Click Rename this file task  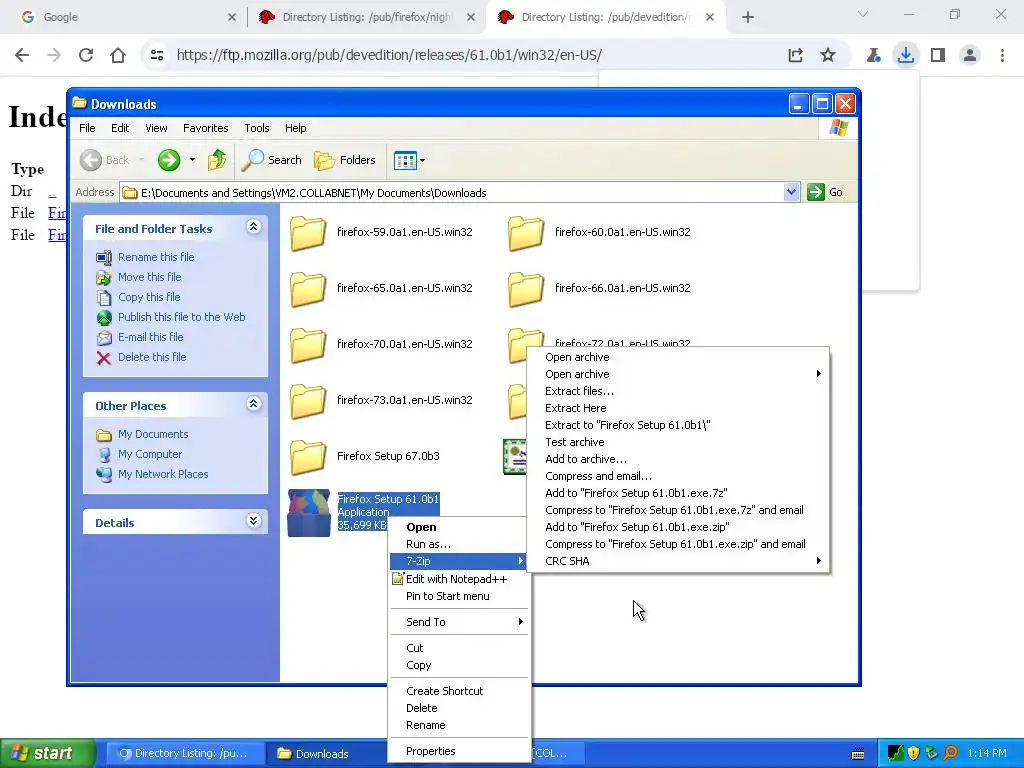point(145,257)
